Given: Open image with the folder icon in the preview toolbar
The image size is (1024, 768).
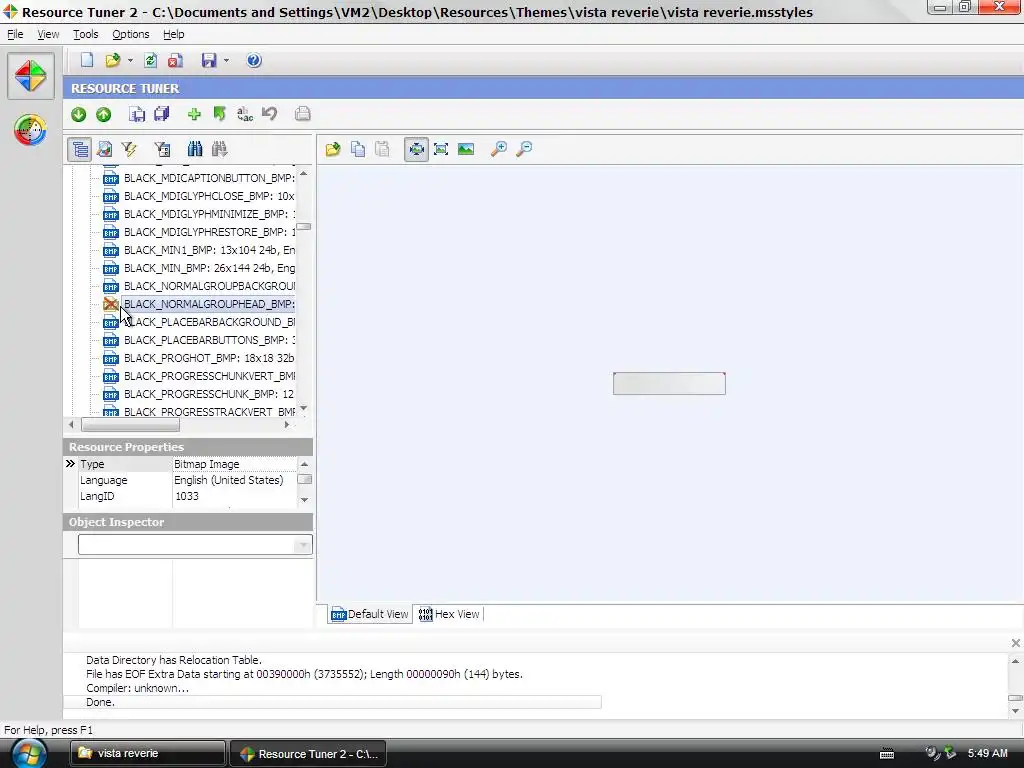Looking at the screenshot, I should coord(333,150).
